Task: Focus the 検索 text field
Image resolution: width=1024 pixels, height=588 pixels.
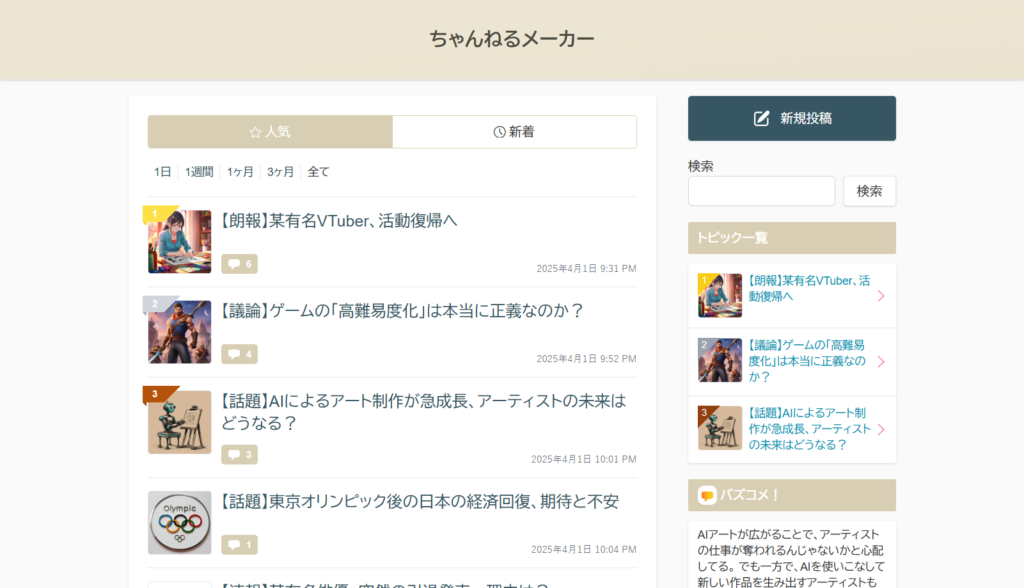Action: click(x=761, y=191)
